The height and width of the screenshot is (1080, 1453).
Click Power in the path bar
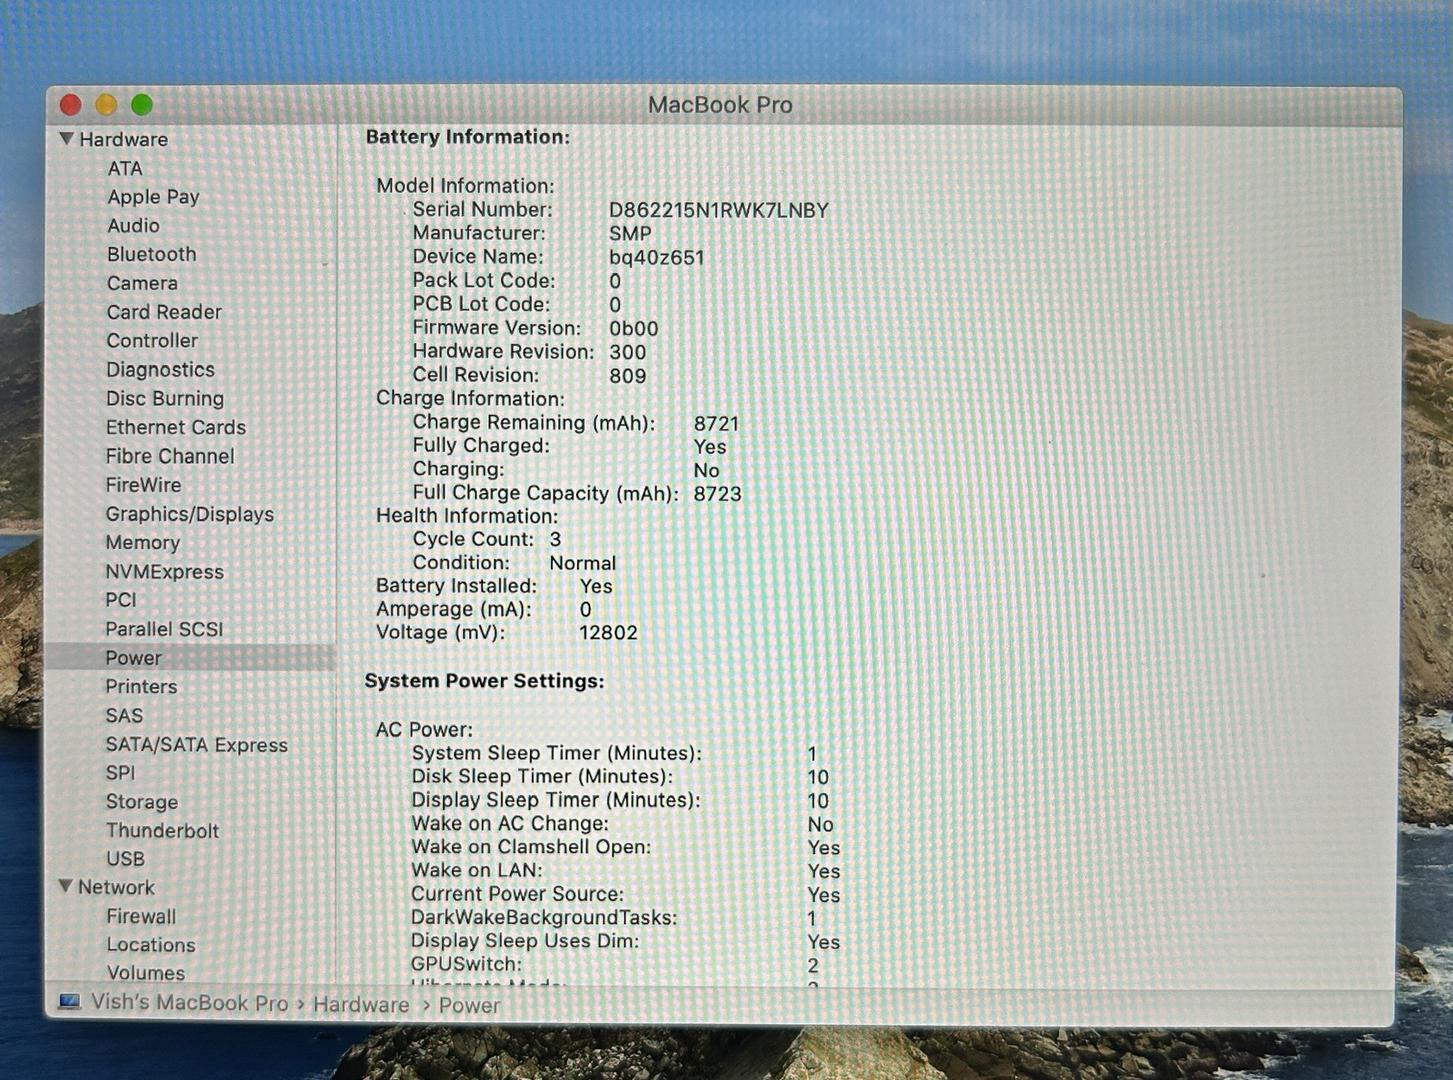469,1005
